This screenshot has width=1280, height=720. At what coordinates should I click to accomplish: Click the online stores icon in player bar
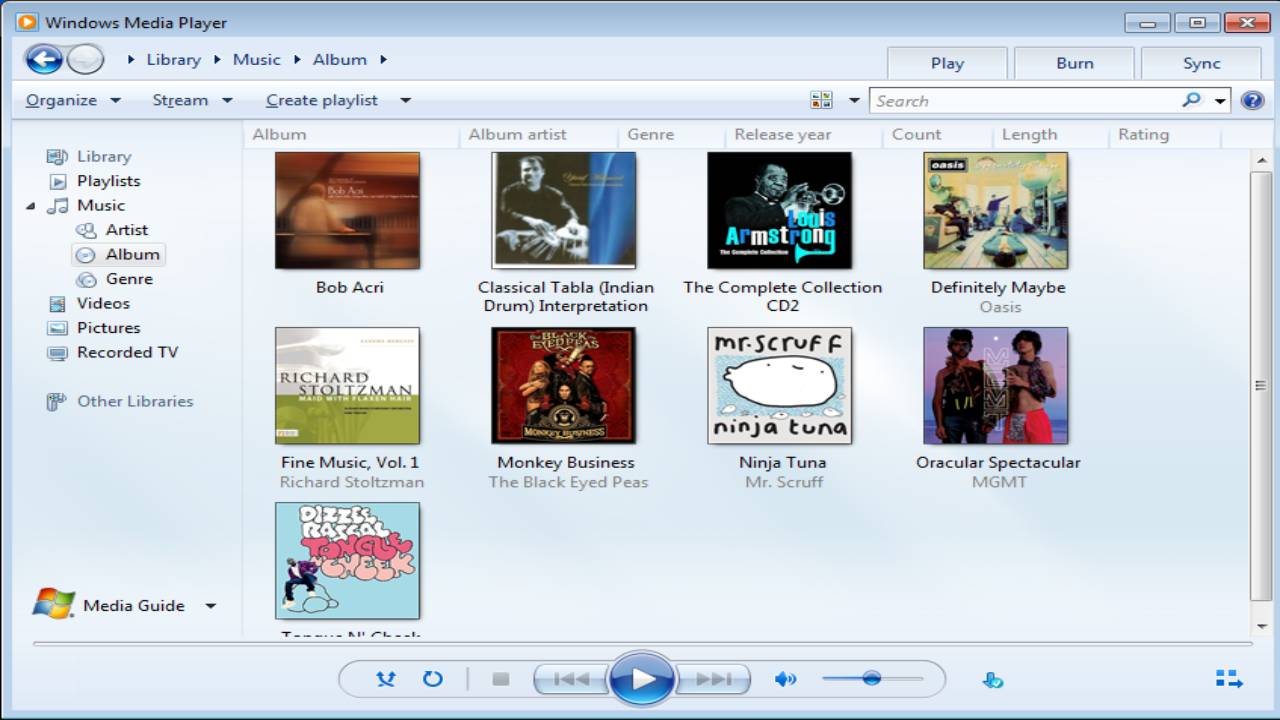click(x=992, y=680)
